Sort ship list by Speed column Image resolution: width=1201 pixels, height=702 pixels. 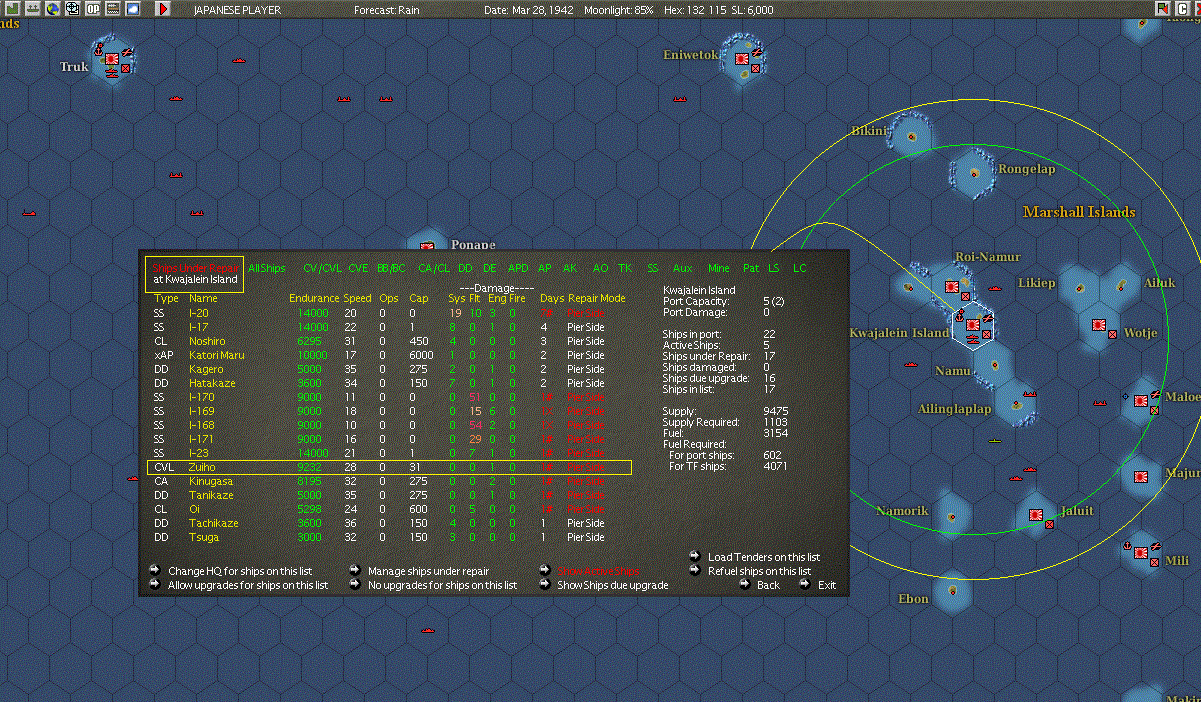click(357, 298)
